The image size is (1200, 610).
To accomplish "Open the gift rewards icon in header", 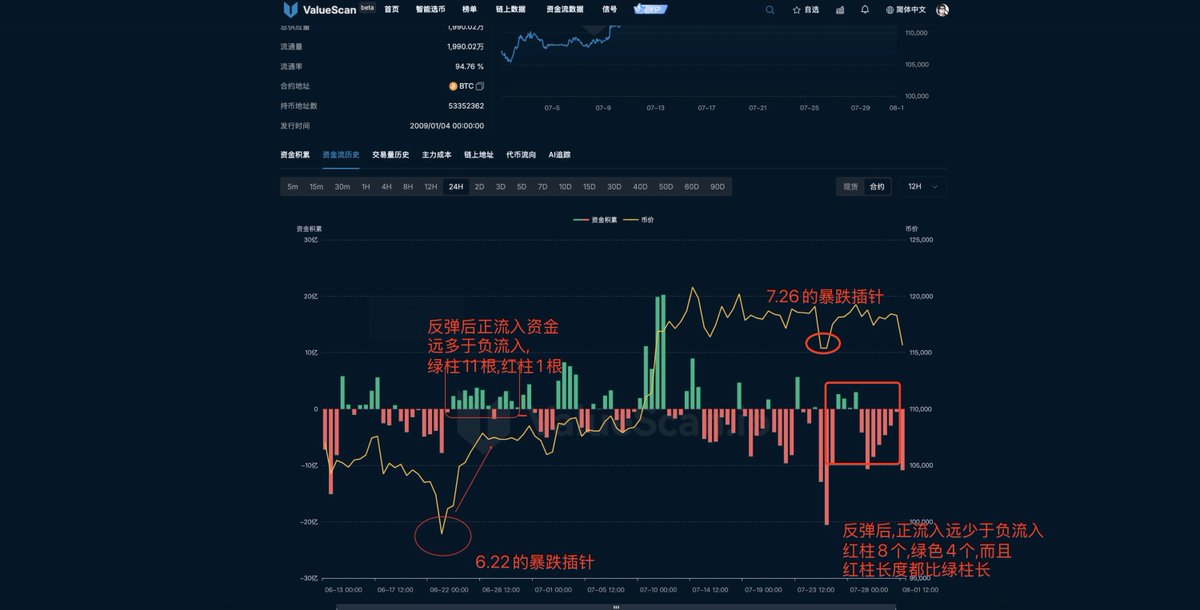I will click(839, 9).
